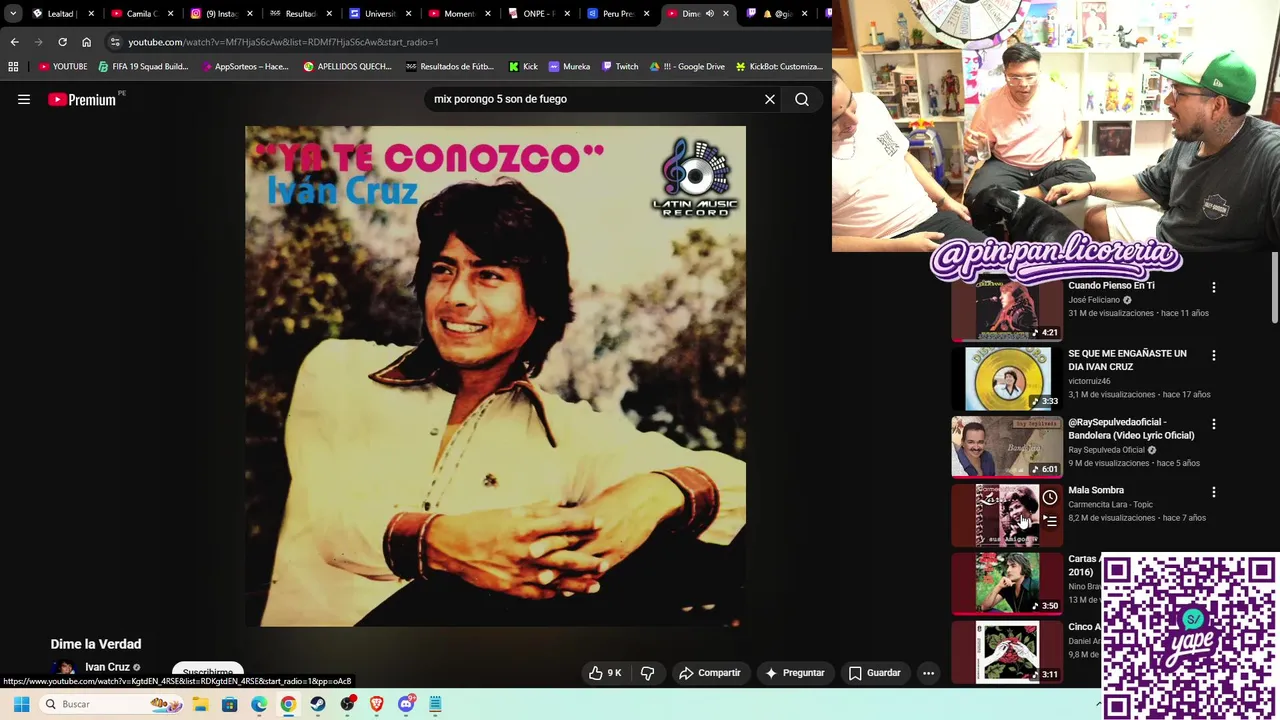Open options for SE QUE ME ENGAÑASTE
The height and width of the screenshot is (720, 1280).
tap(1214, 355)
